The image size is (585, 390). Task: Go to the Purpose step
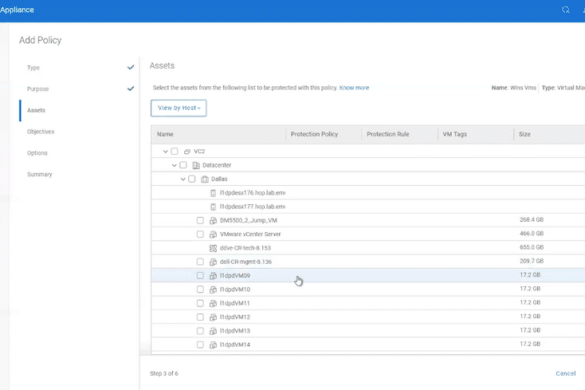tap(38, 89)
